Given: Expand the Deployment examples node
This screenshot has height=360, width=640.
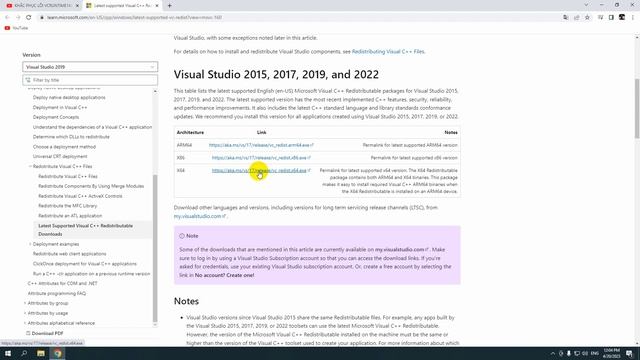Looking at the screenshot, I should pos(30,244).
